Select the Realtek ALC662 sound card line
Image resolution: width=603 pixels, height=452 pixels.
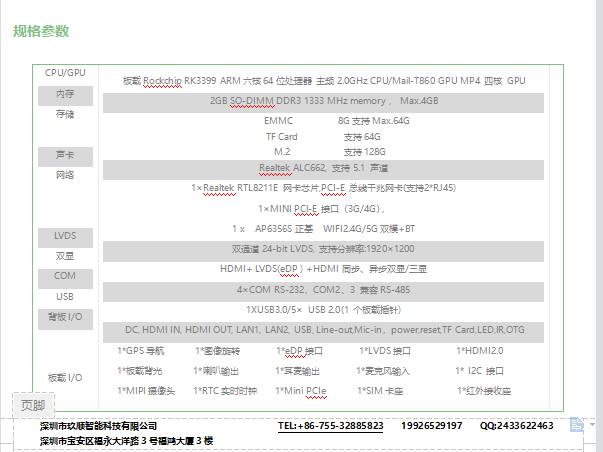click(x=323, y=168)
